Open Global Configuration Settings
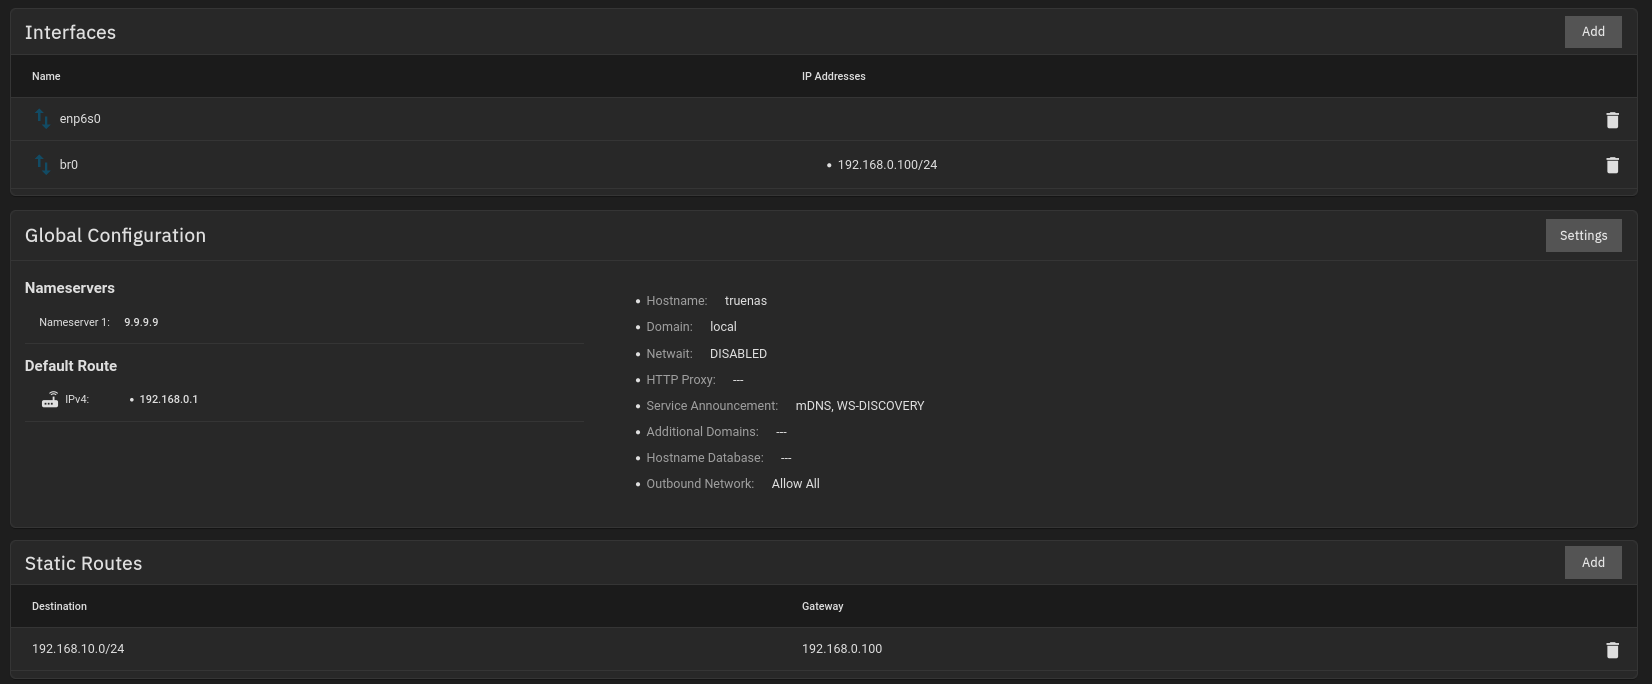The width and height of the screenshot is (1652, 684). click(x=1583, y=236)
